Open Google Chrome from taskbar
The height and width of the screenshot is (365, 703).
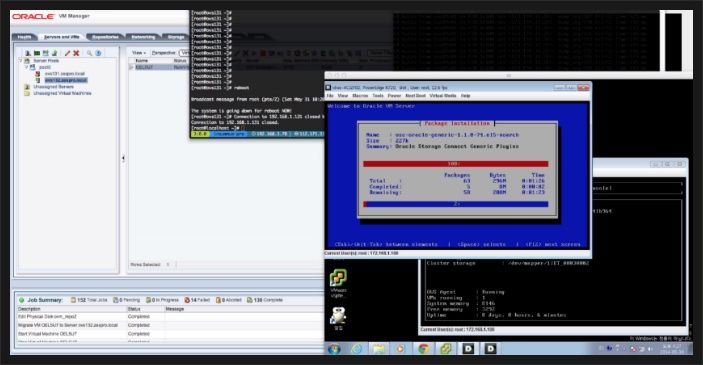(x=423, y=349)
